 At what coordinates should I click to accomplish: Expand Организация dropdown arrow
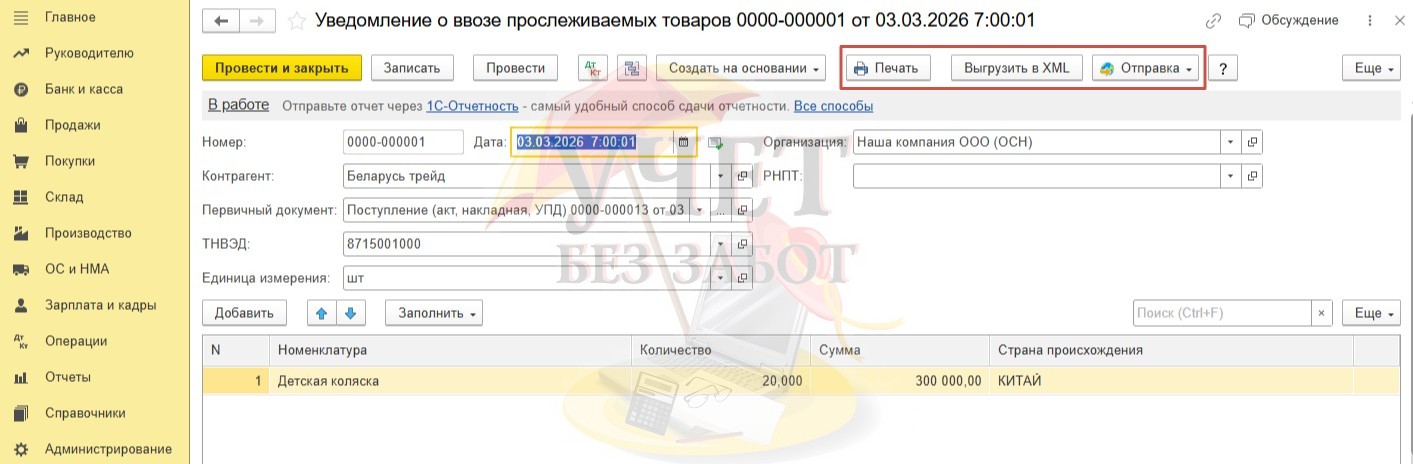pos(1231,142)
